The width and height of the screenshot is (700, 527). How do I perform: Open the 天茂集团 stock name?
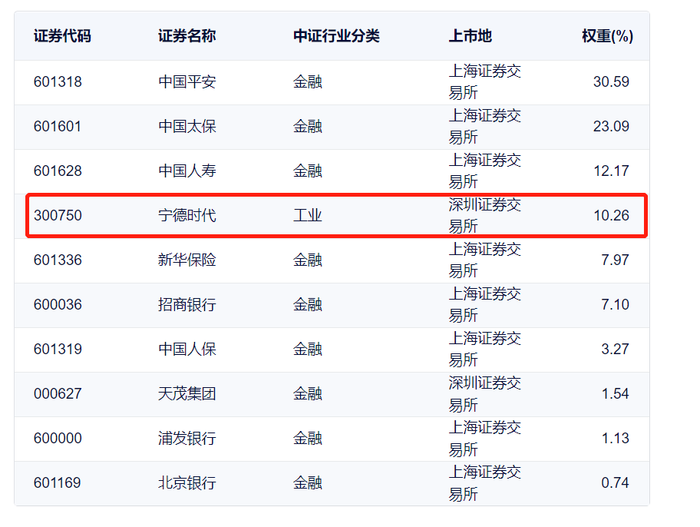pyautogui.click(x=187, y=393)
